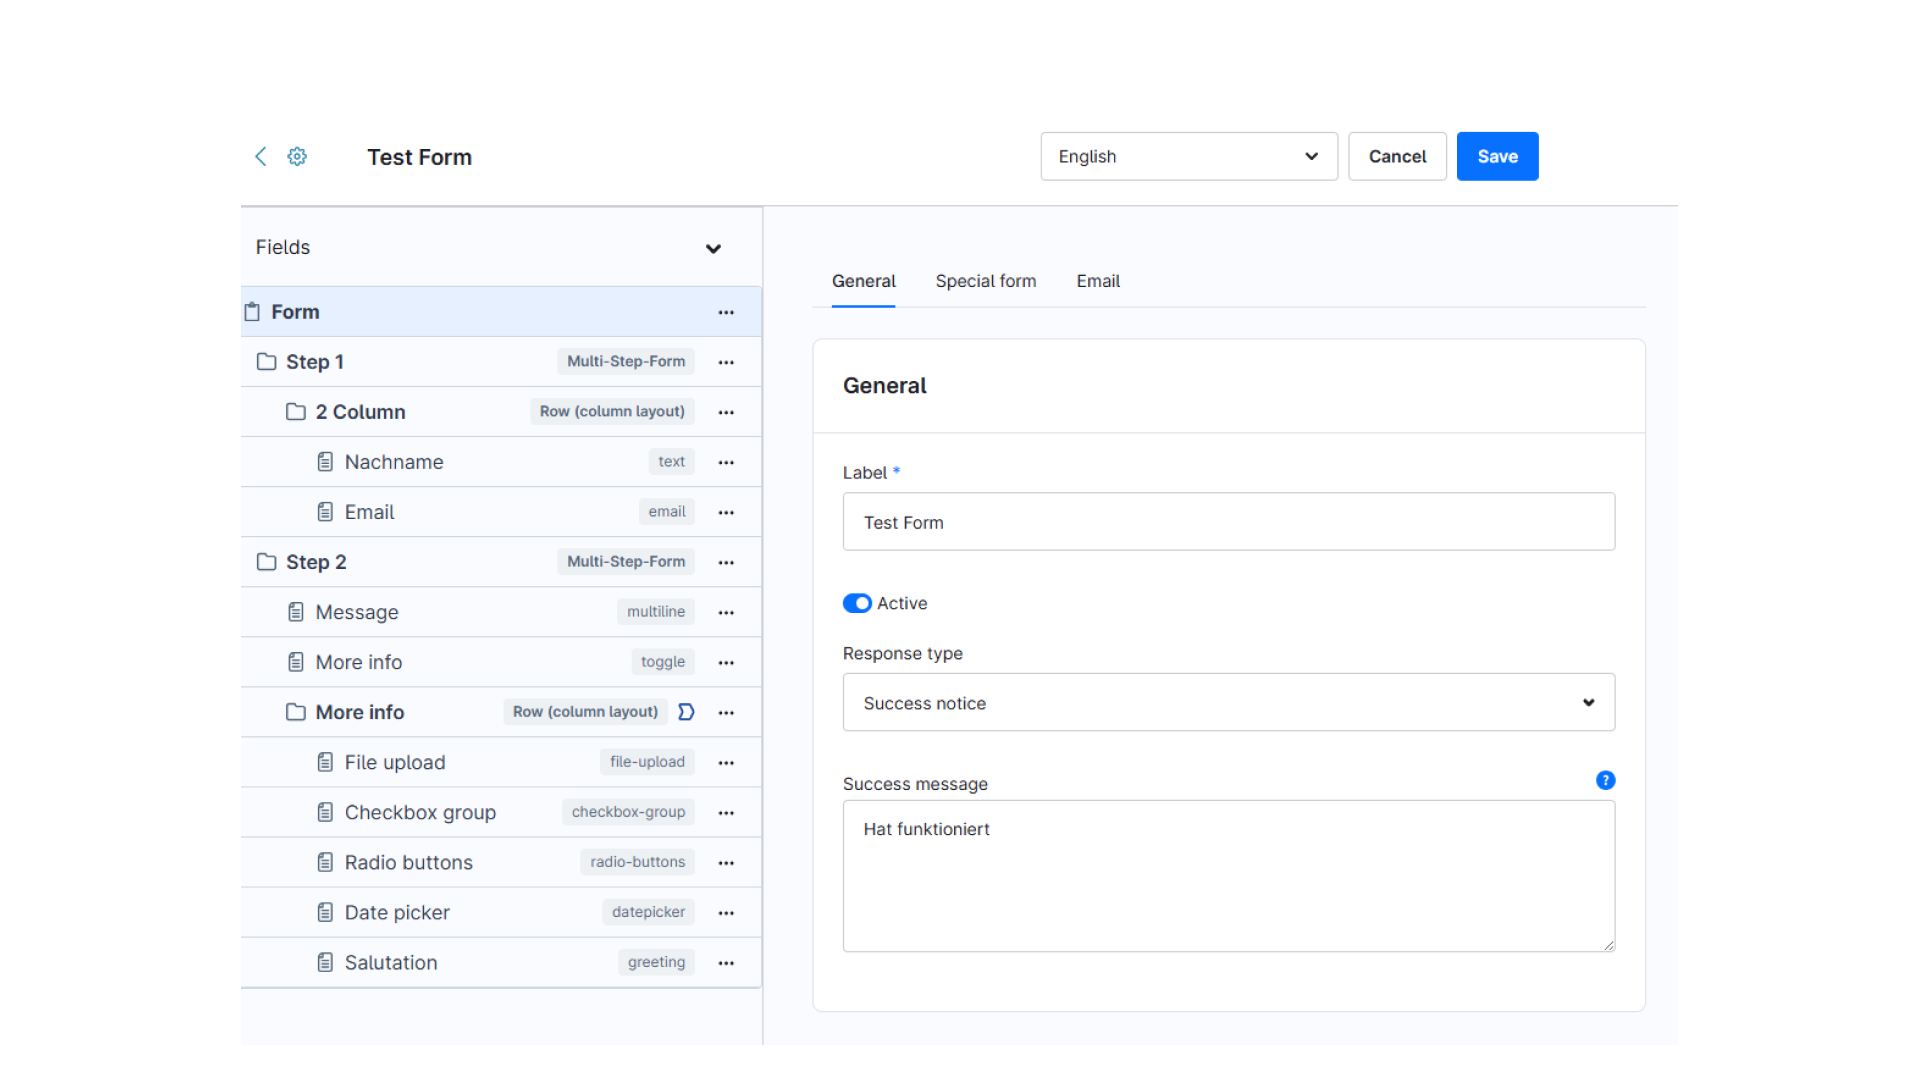The image size is (1920, 1080).
Task: Select the Date picker field
Action: 501,912
